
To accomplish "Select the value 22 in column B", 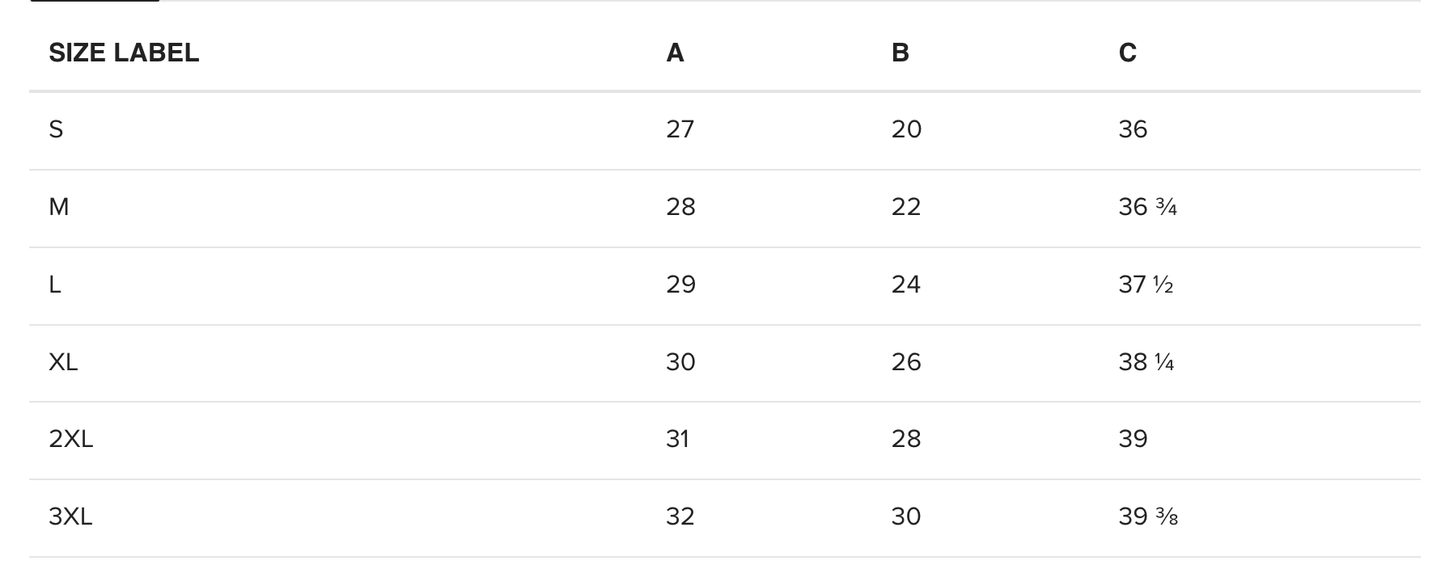I will click(x=906, y=207).
